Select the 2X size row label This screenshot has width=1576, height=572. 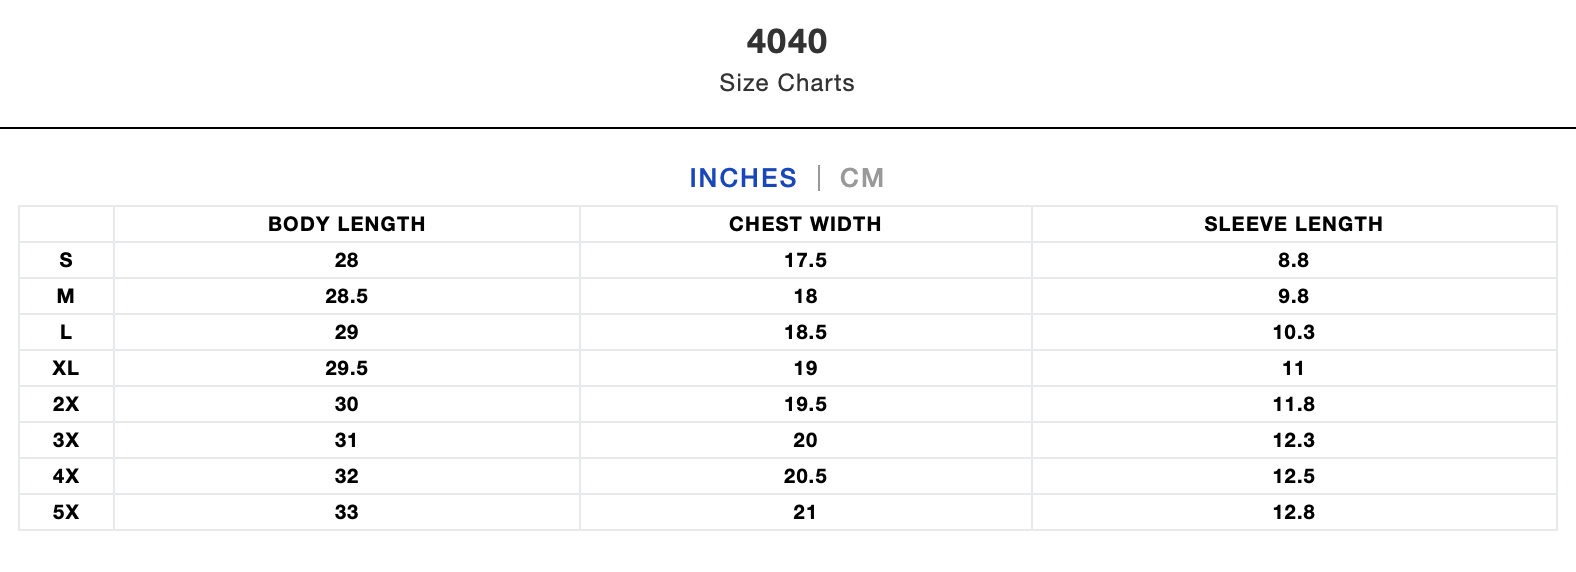click(x=66, y=404)
